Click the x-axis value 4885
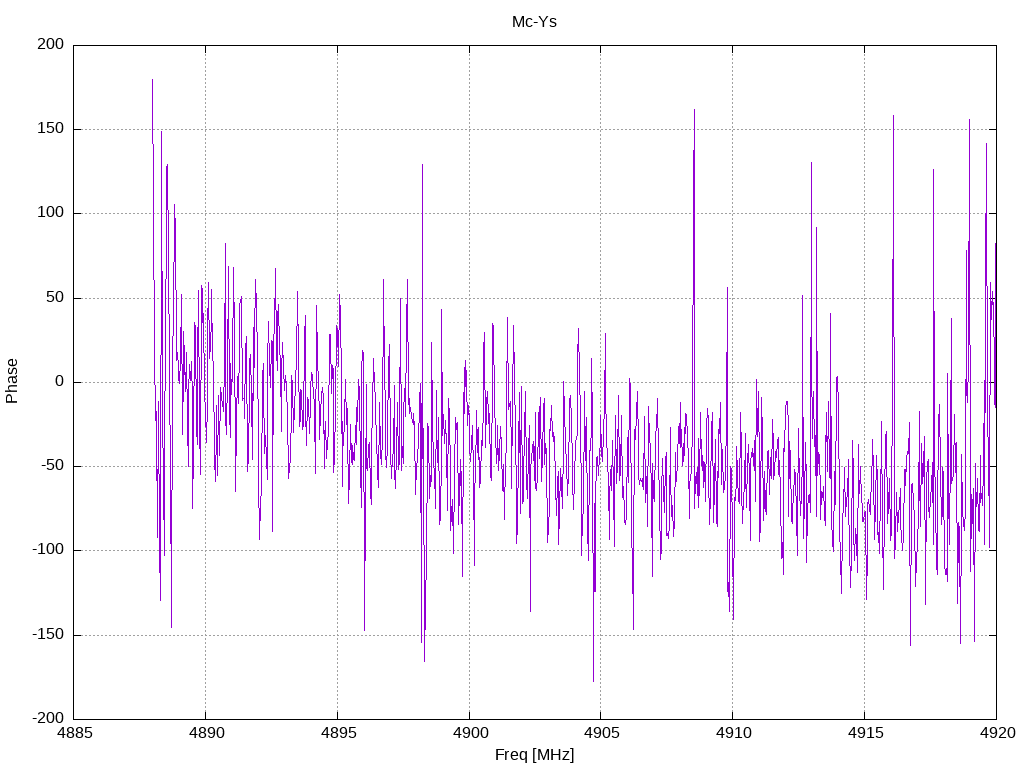Image resolution: width=1024 pixels, height=768 pixels. 74,733
